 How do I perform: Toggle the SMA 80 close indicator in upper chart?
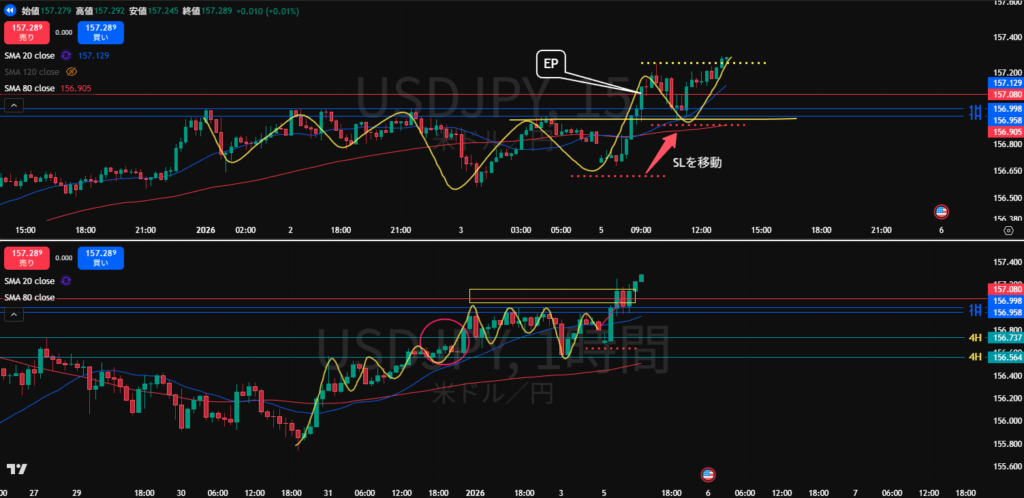tap(29, 87)
